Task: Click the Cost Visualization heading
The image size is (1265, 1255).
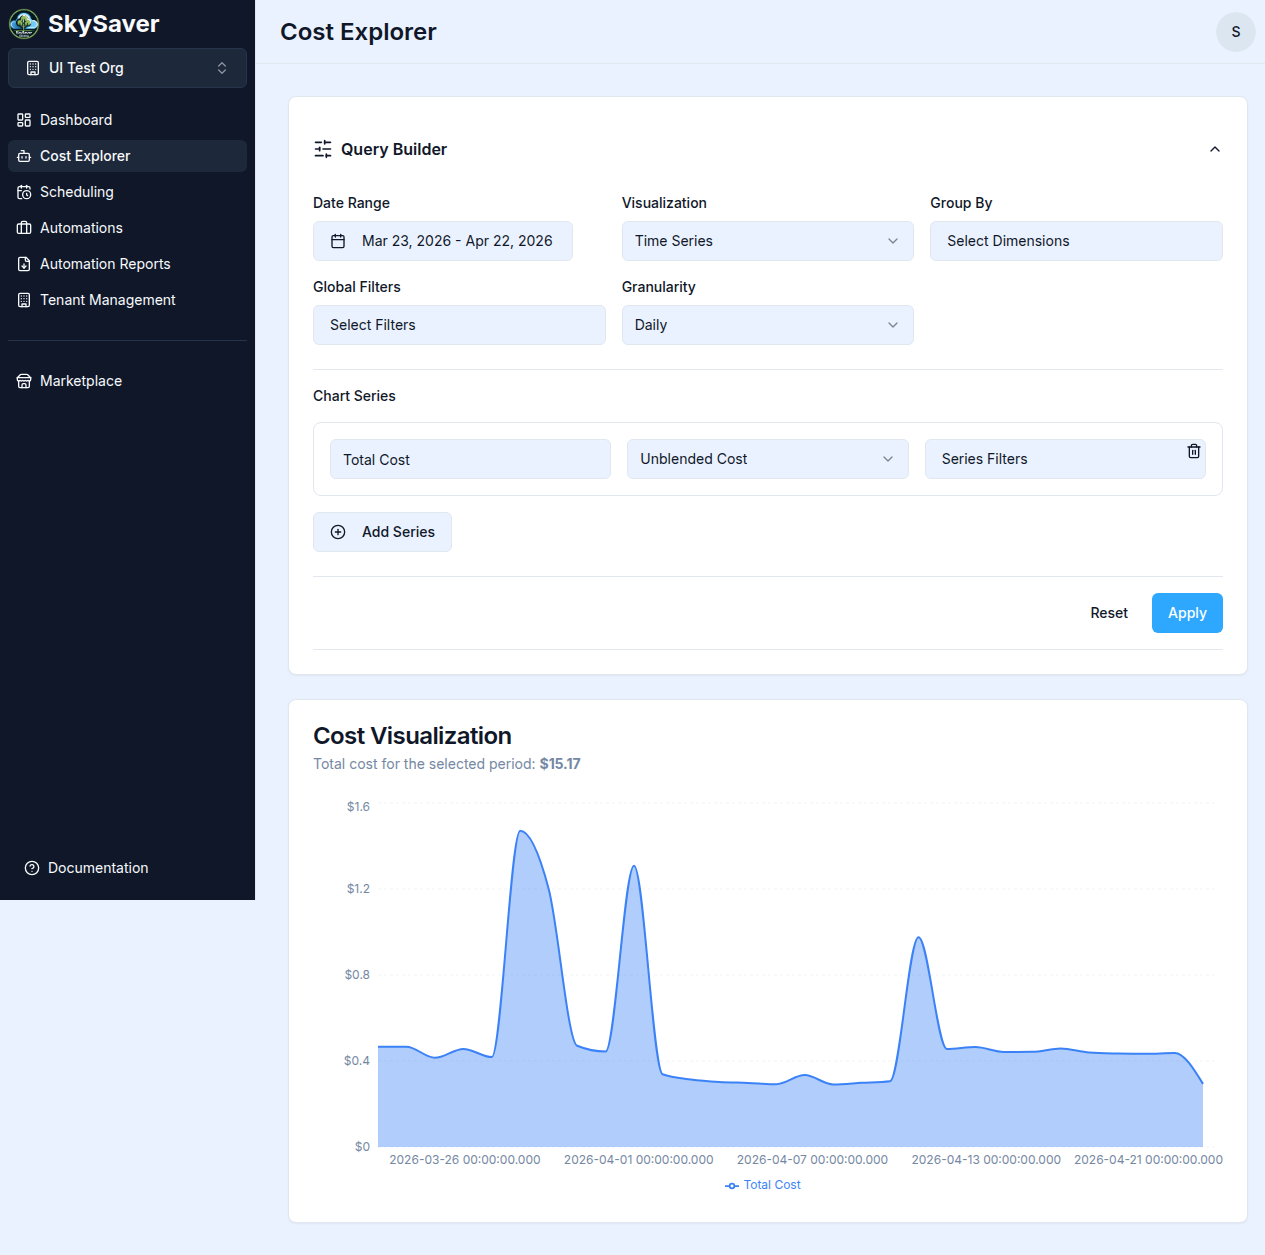Action: pyautogui.click(x=412, y=736)
